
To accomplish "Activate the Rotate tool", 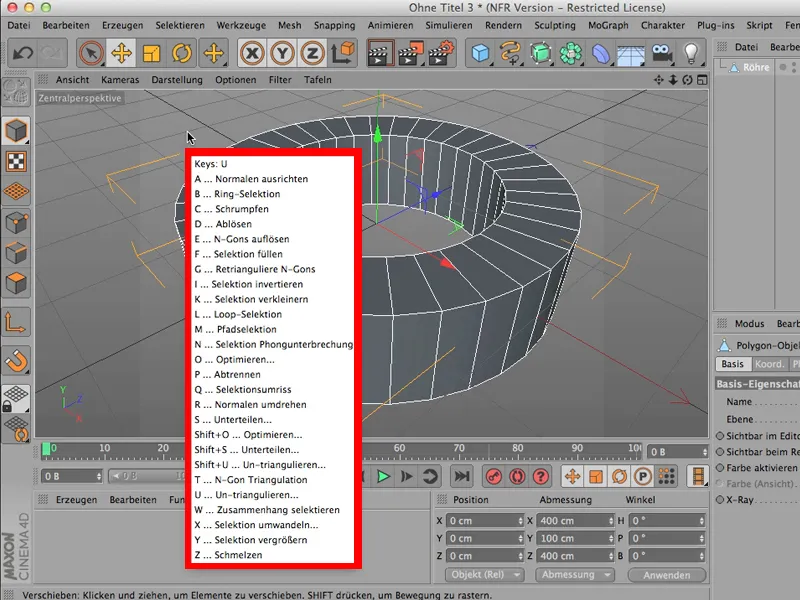I will coord(182,53).
